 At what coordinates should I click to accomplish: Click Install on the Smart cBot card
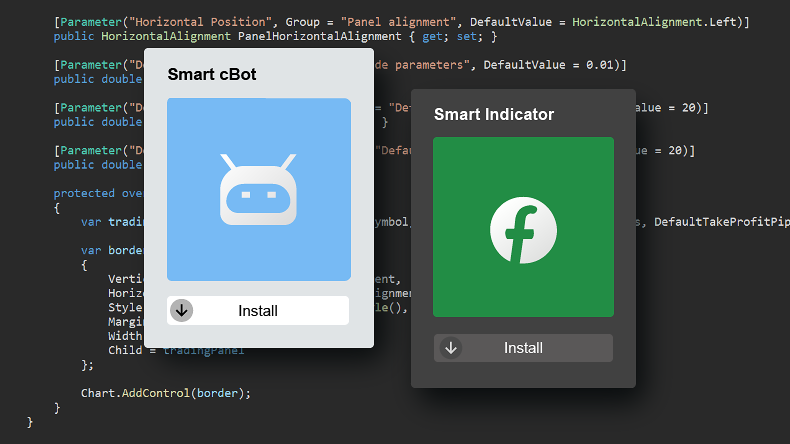(257, 310)
